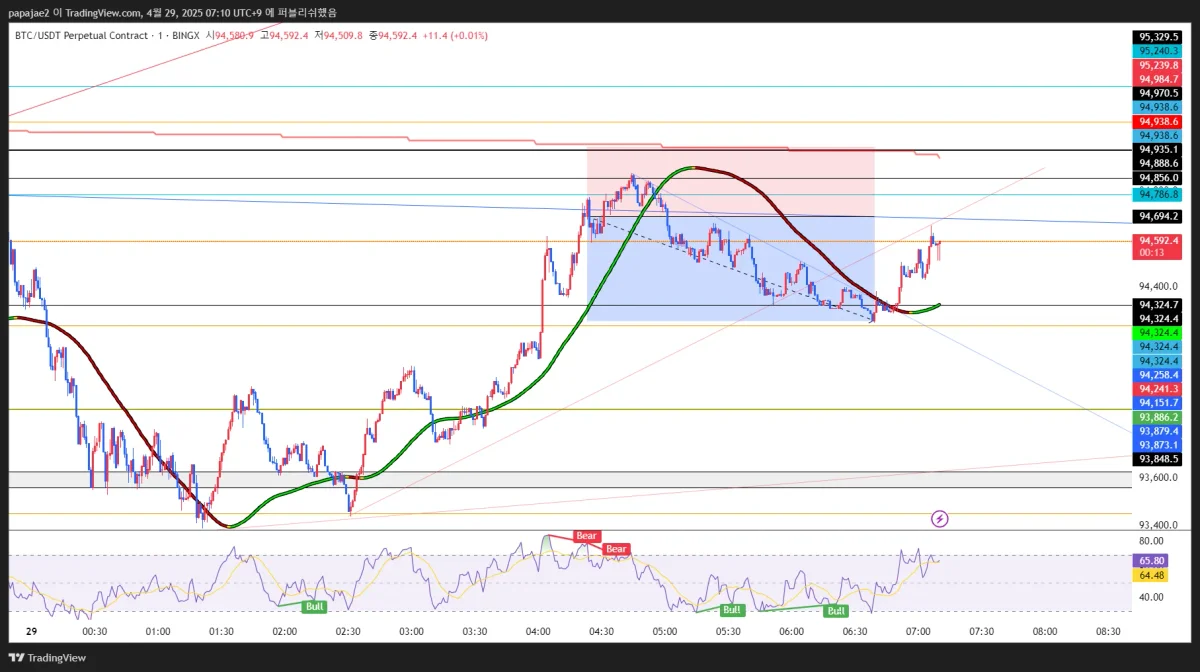Click the yellow RSI average label 64.48
The image size is (1200, 672).
coord(1147,575)
